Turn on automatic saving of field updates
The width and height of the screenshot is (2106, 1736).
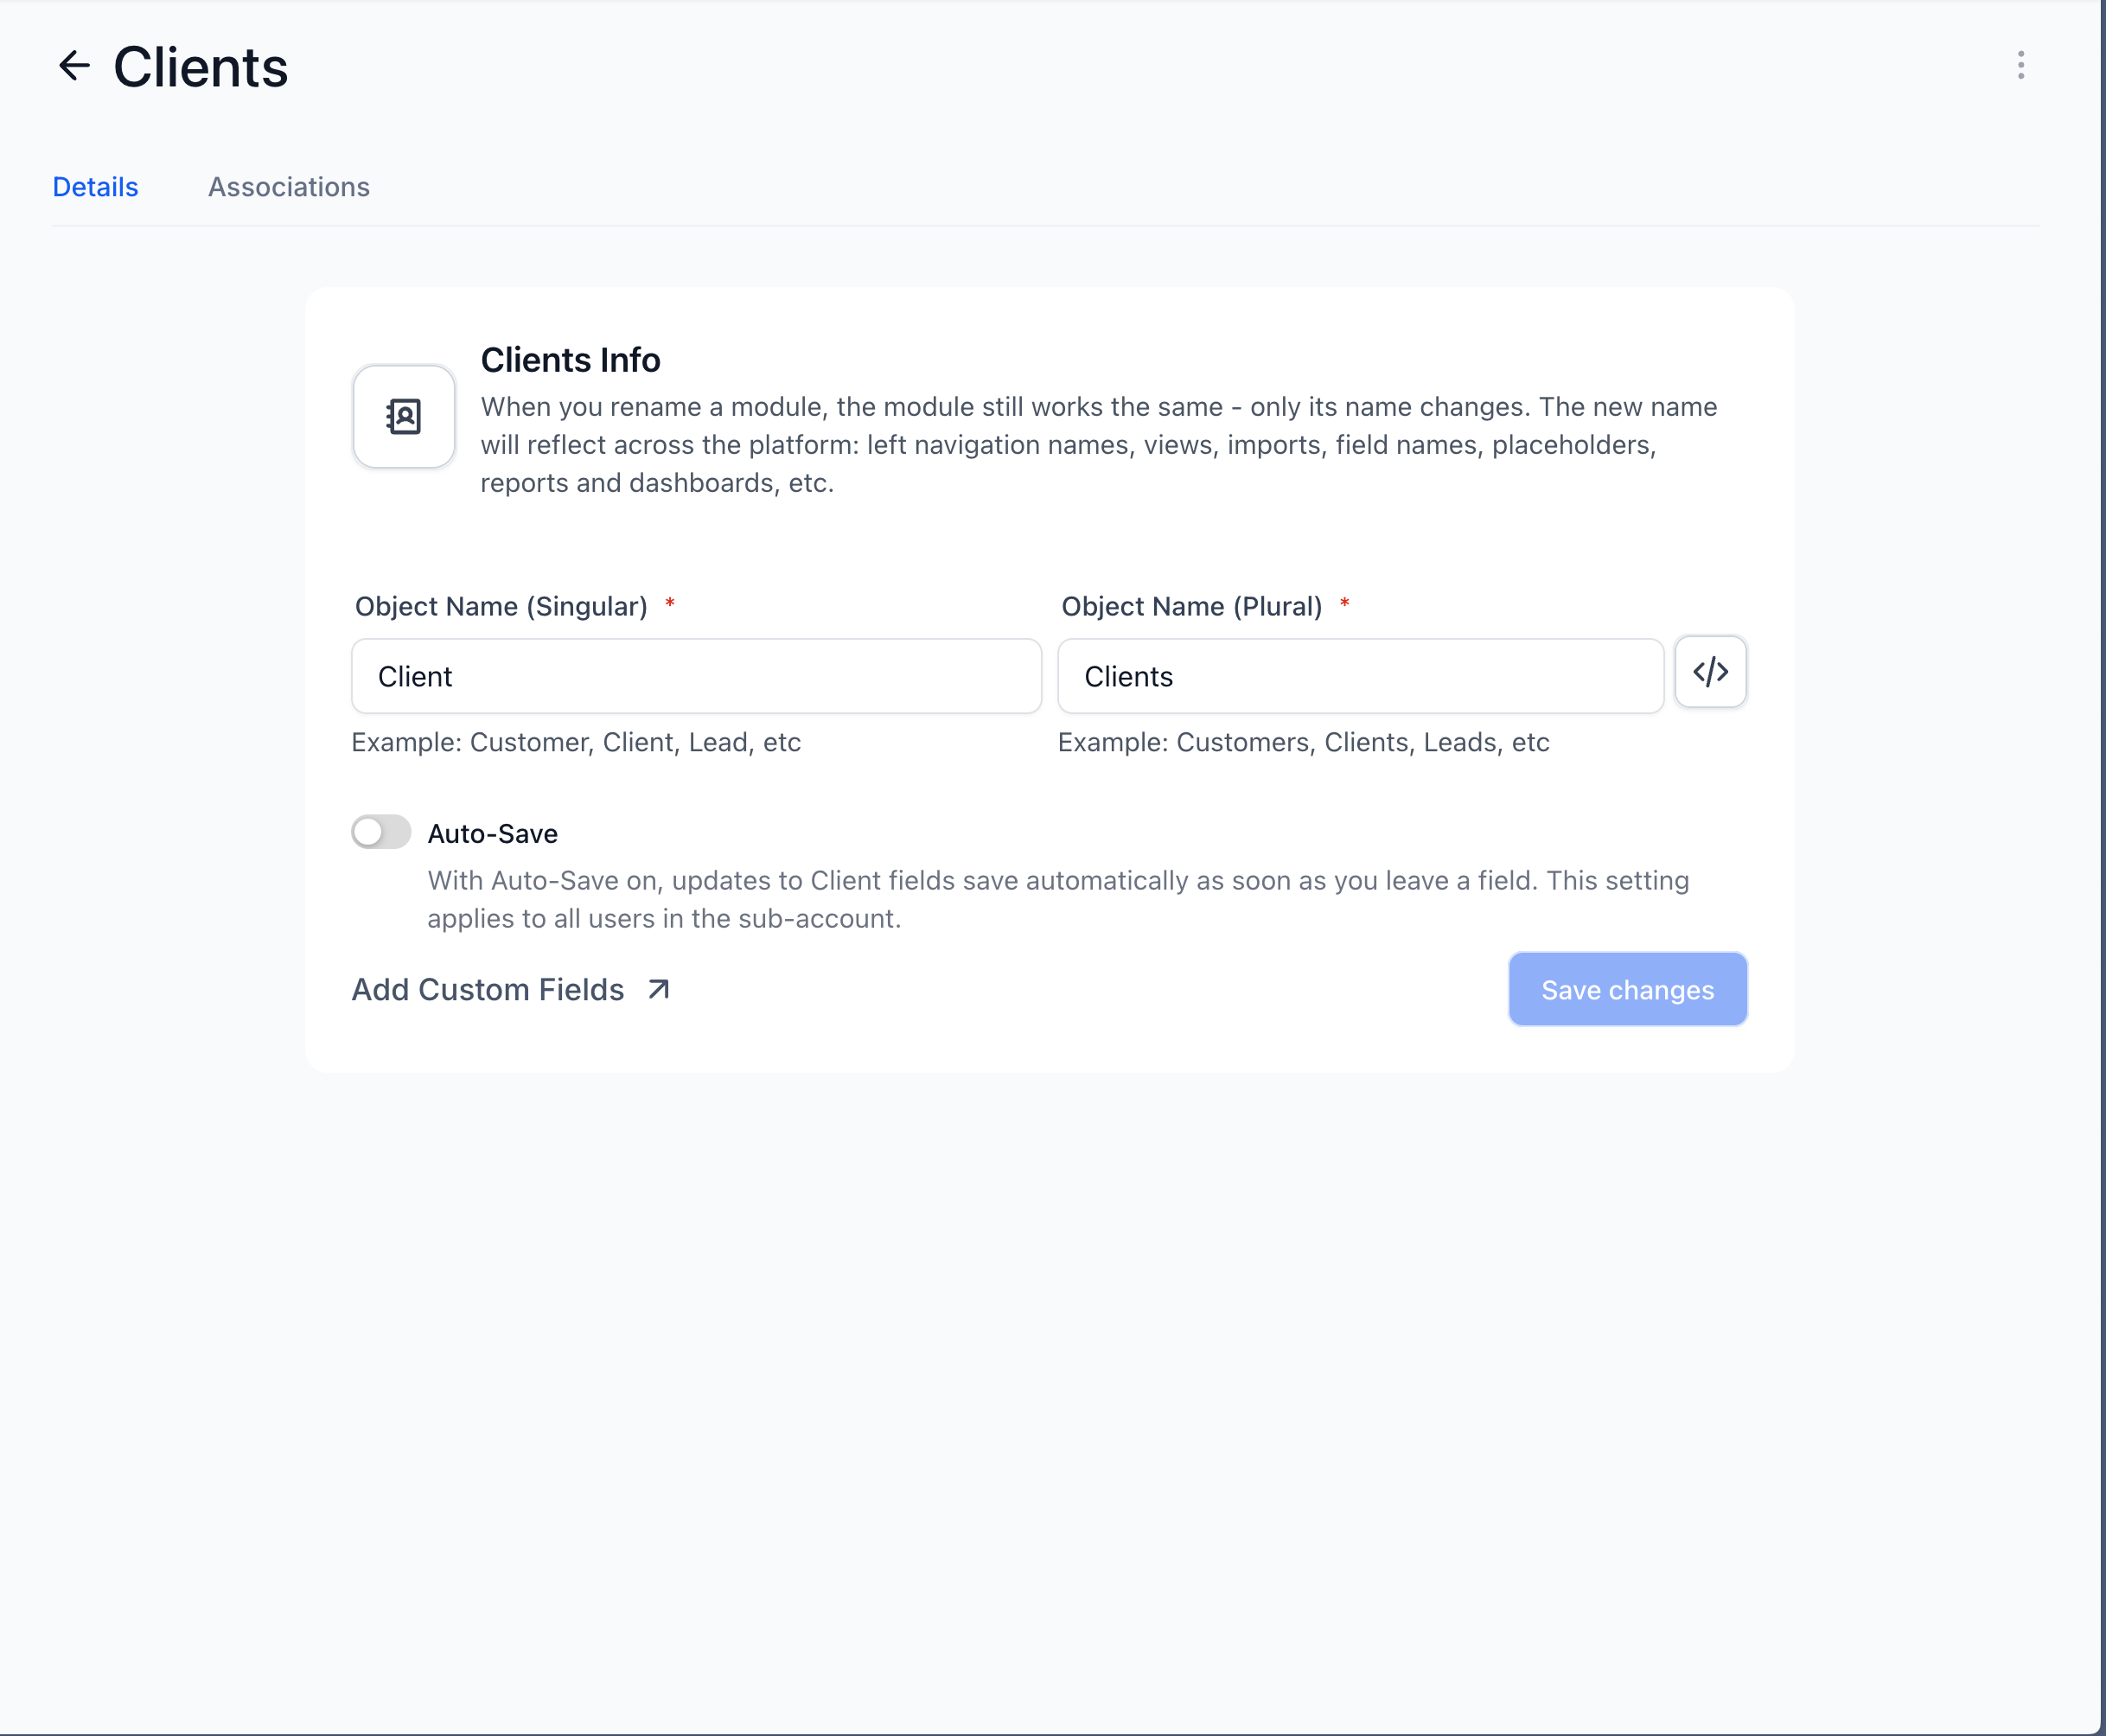click(380, 832)
